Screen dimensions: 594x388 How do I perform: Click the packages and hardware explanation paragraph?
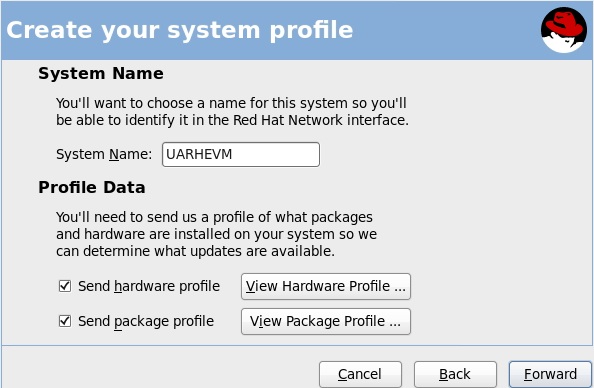216,234
